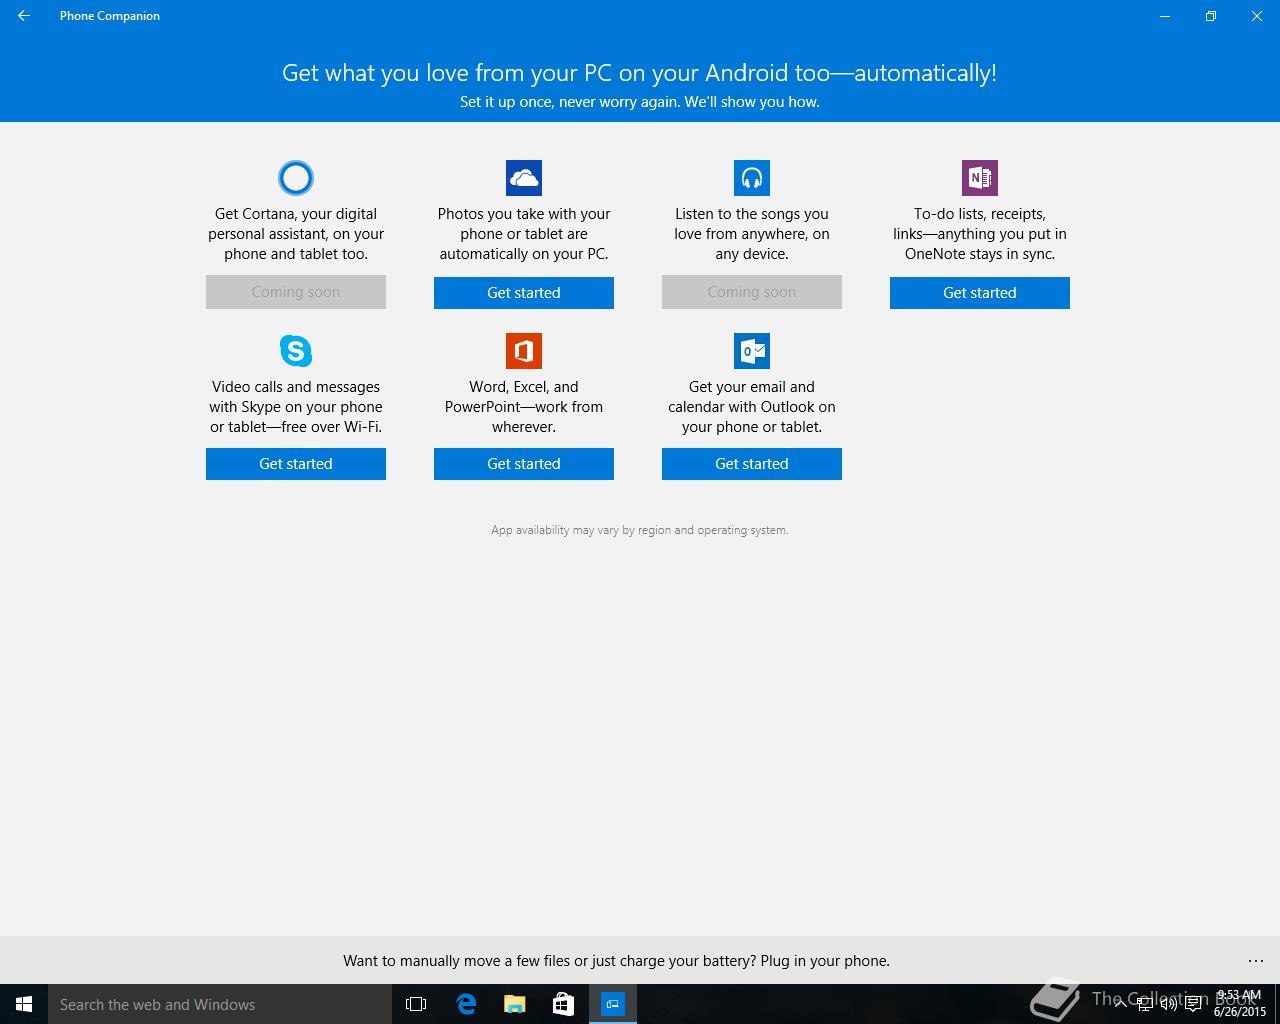Screen dimensions: 1280x1024
Task: Click the 'Photos you take' description text
Action: (x=524, y=234)
